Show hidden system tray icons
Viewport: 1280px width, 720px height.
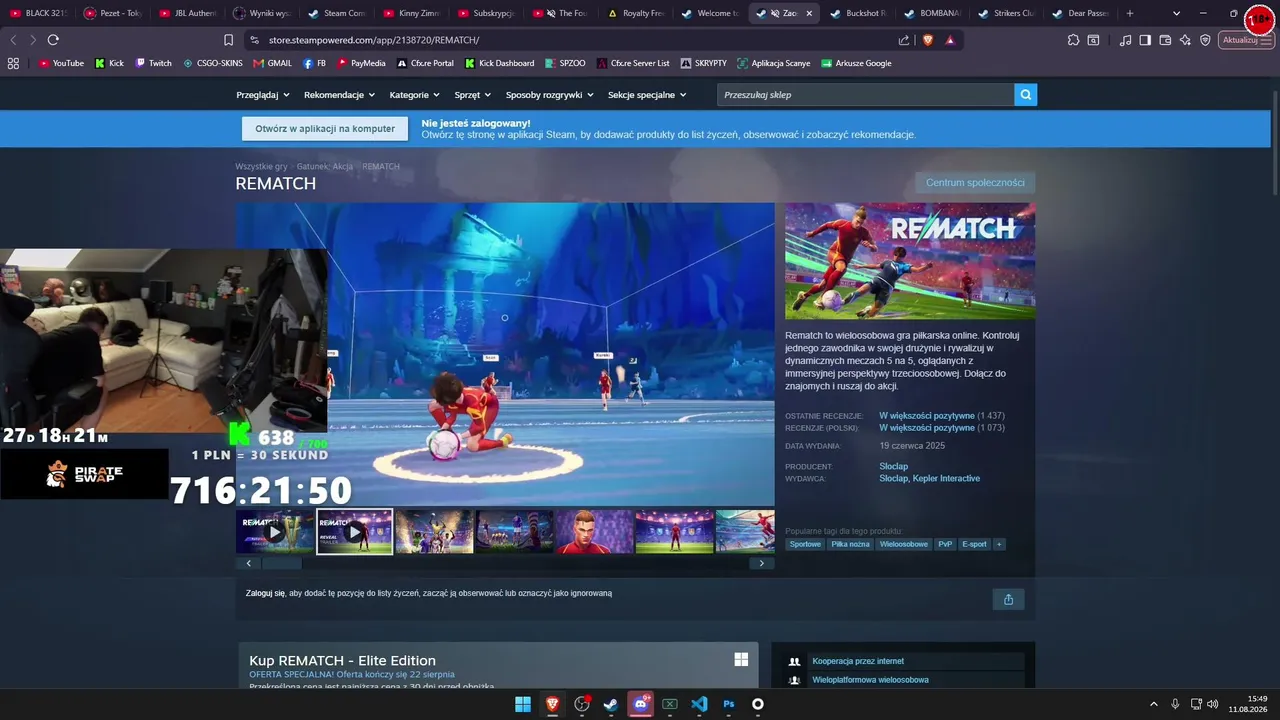[1153, 704]
